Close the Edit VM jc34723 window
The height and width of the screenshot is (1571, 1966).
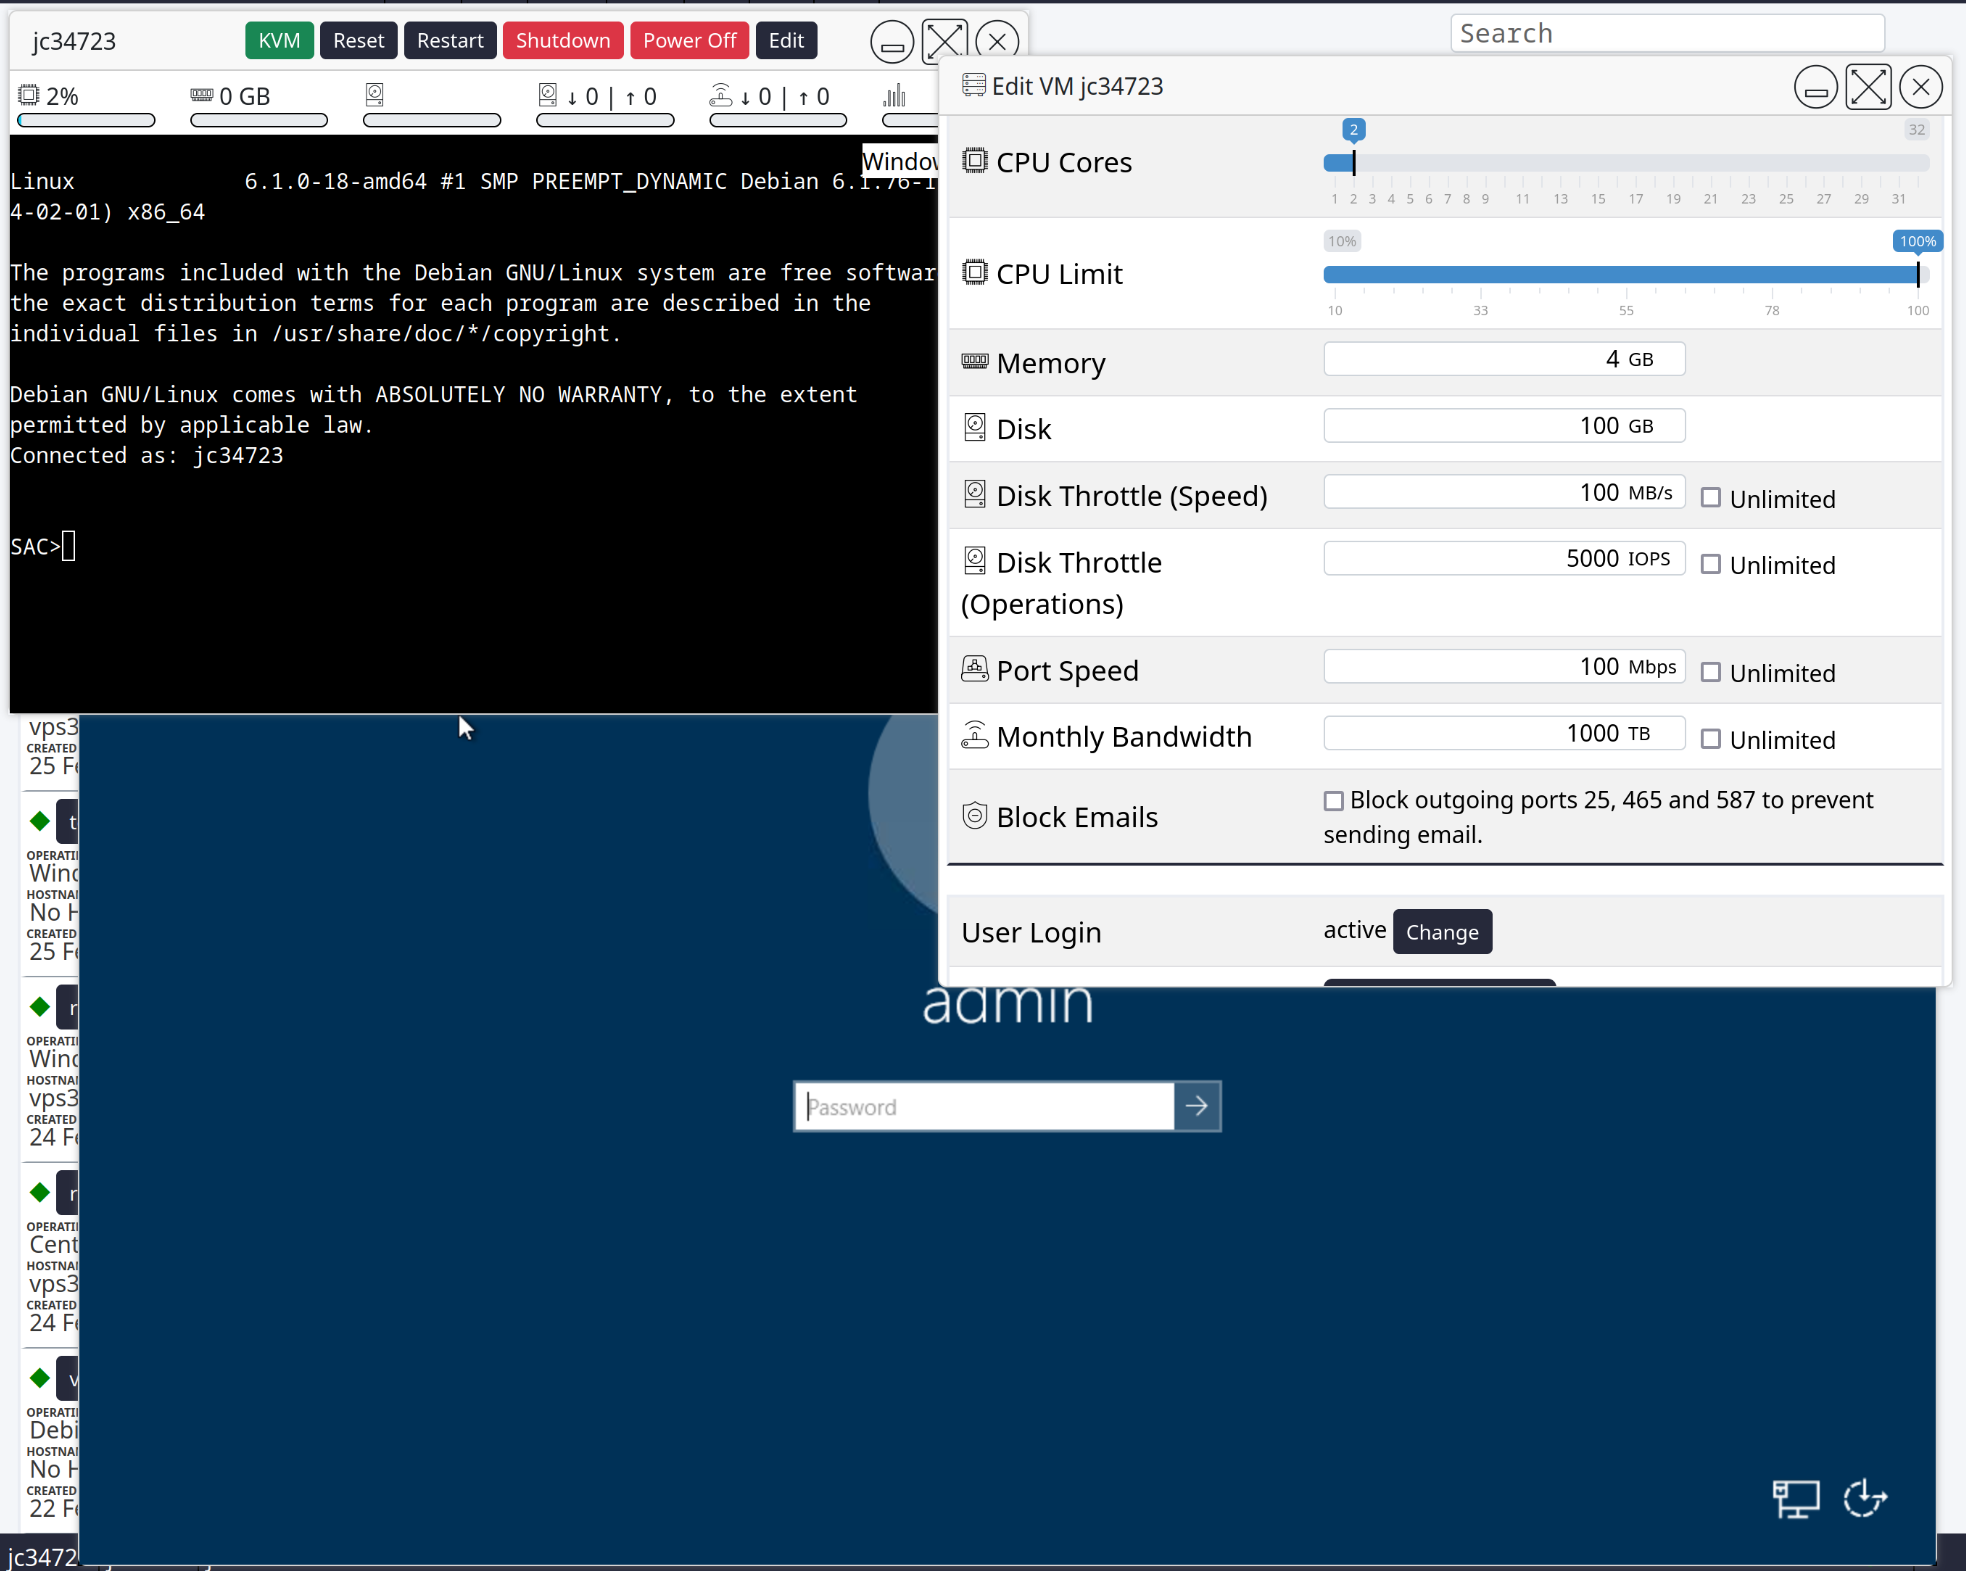(1921, 87)
